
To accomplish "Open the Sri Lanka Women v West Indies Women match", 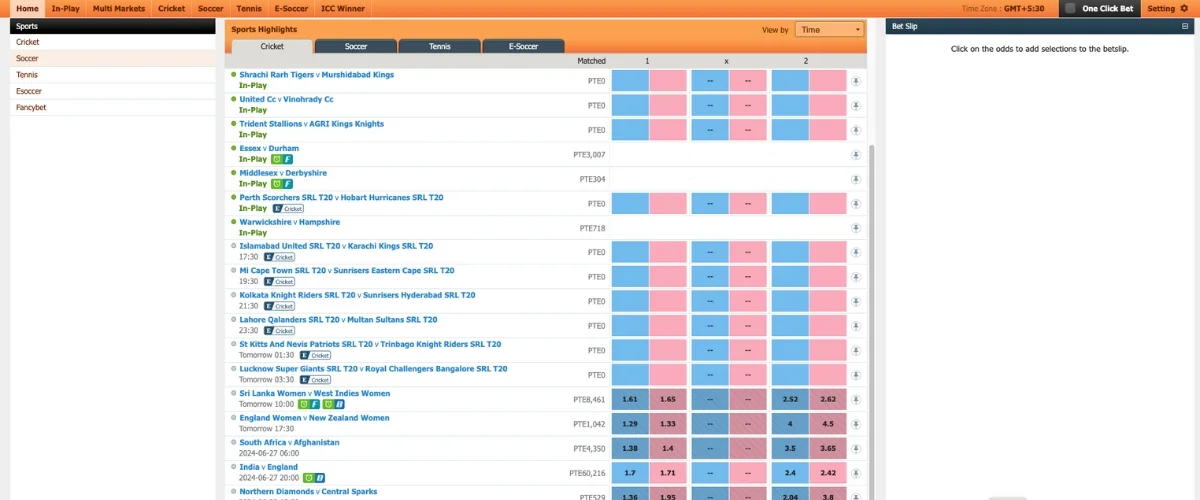I will (x=314, y=393).
